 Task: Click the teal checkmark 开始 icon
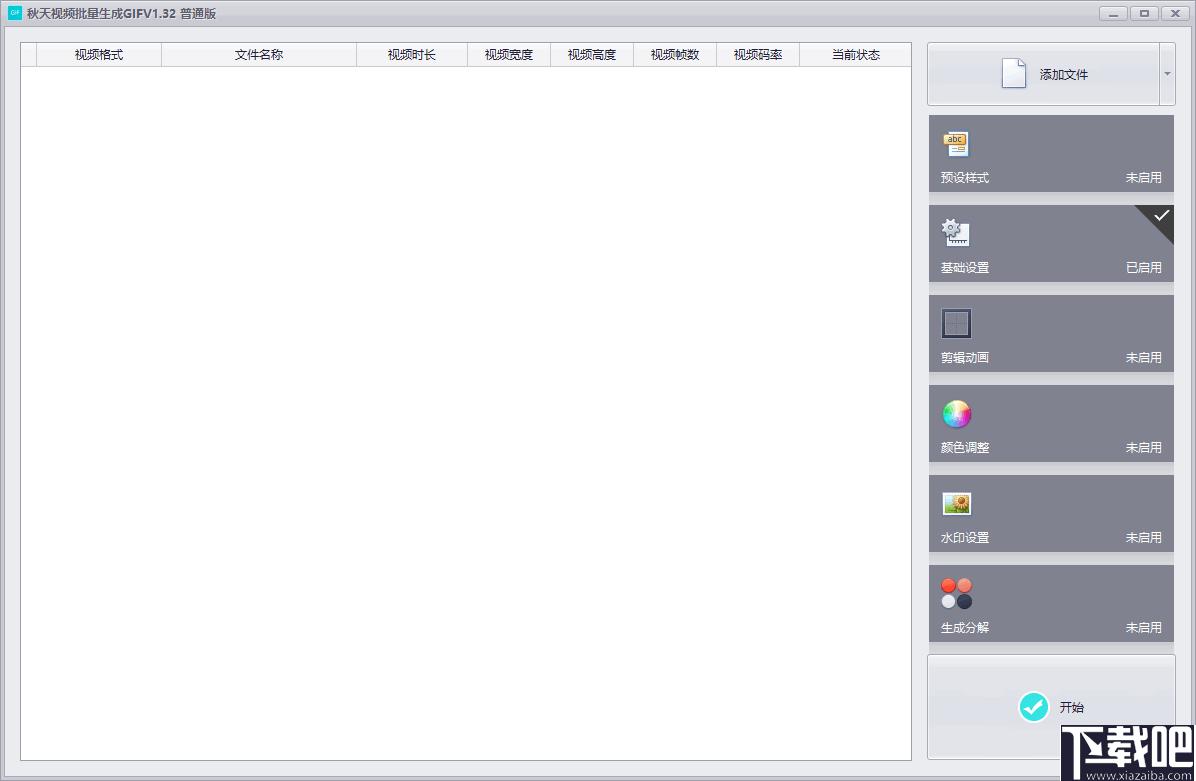pyautogui.click(x=1034, y=707)
